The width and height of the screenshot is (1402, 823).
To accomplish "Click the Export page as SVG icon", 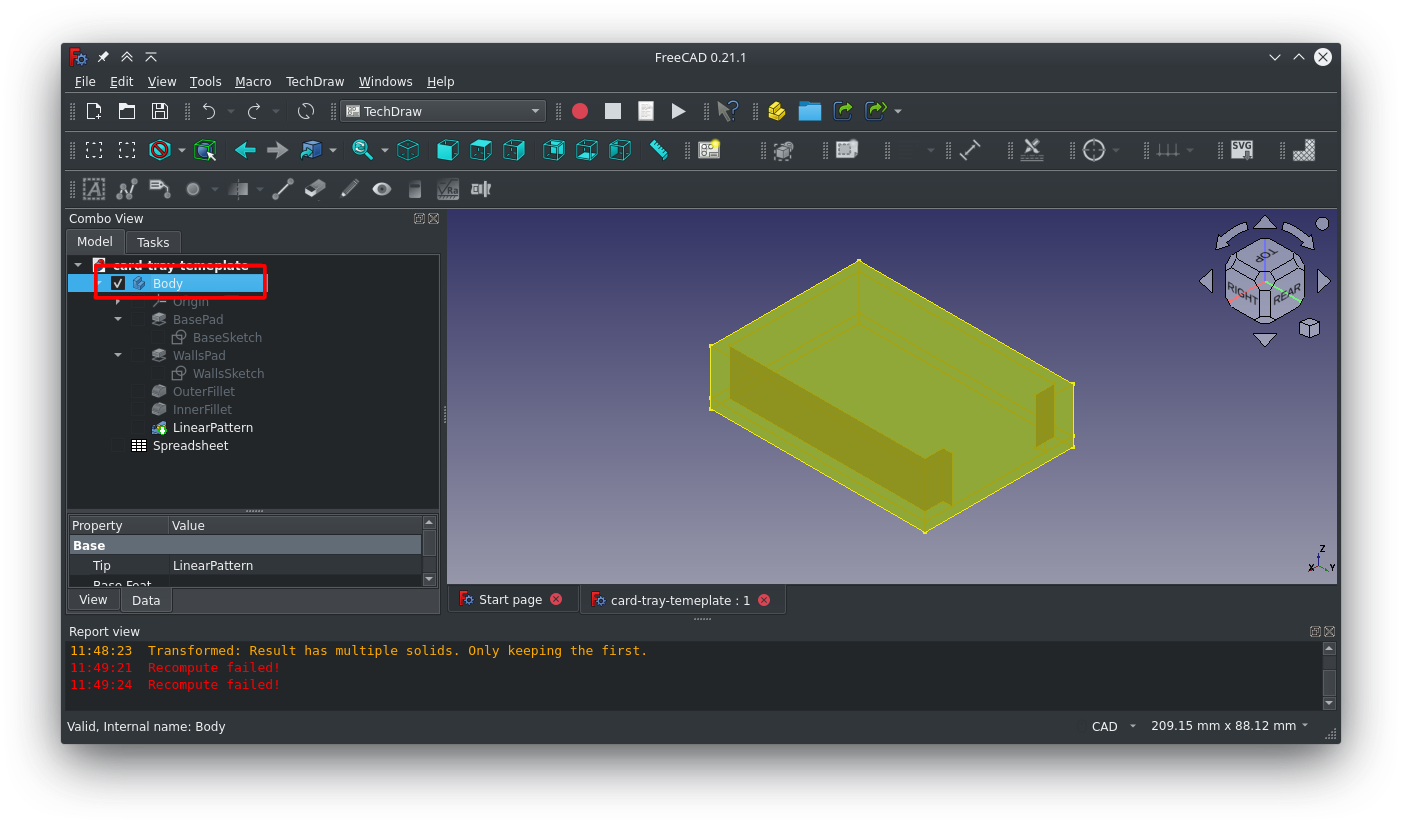I will 1241,150.
